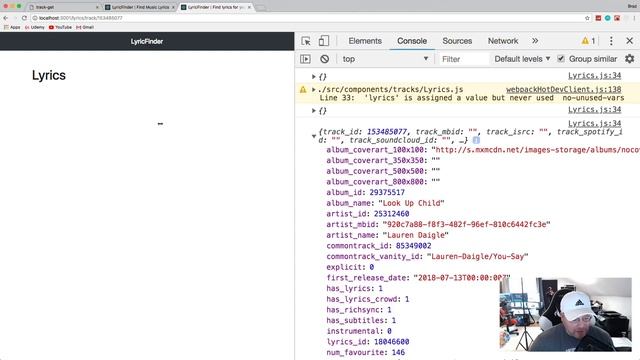Open the first Lyrics.js:34 source link
Screen dimensions: 640x360
[x=595, y=76]
